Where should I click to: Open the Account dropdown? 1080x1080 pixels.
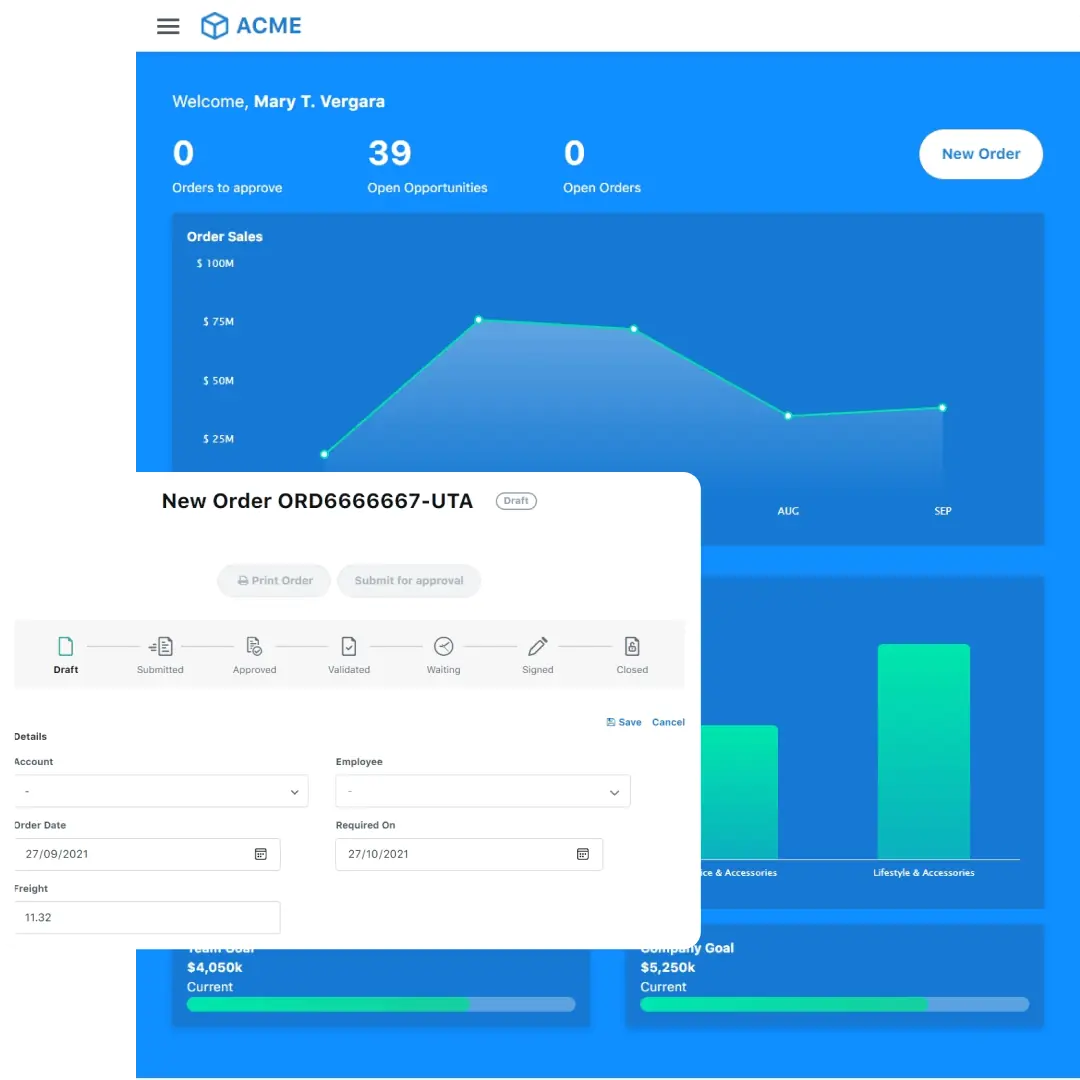(160, 791)
